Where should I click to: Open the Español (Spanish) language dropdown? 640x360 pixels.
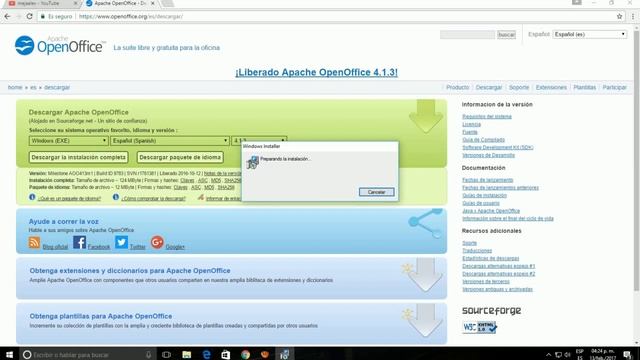coord(169,140)
